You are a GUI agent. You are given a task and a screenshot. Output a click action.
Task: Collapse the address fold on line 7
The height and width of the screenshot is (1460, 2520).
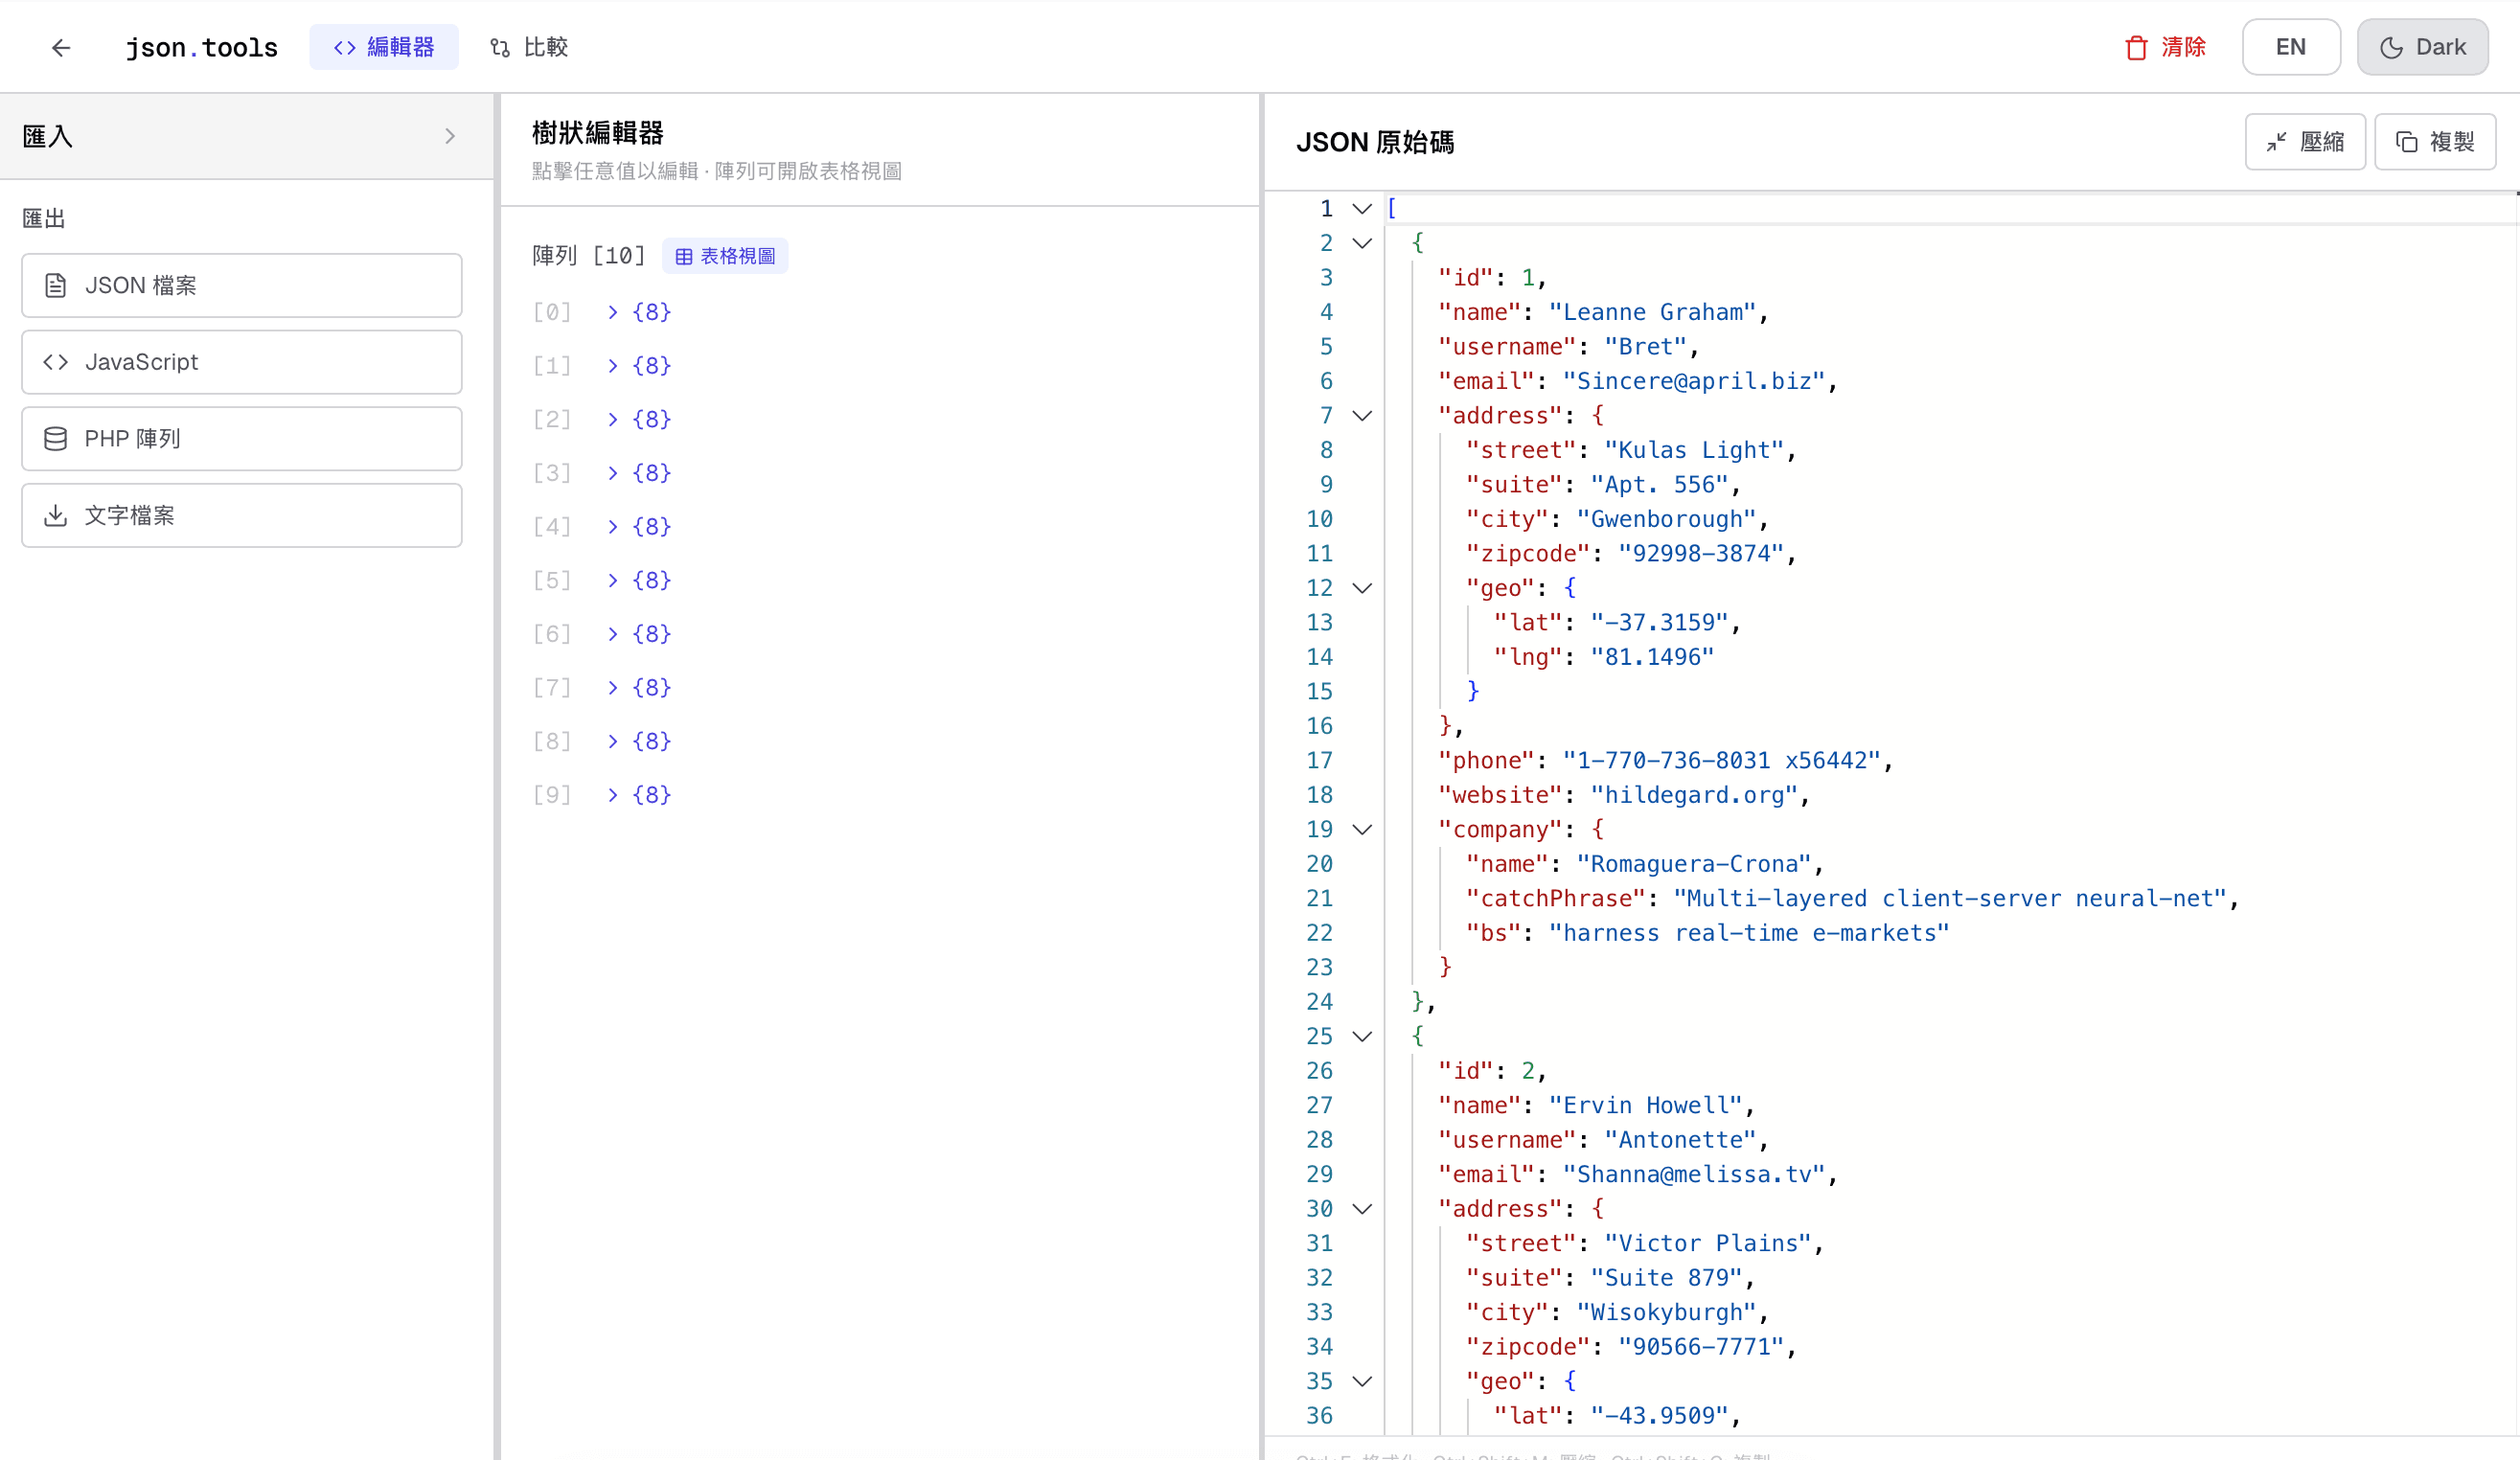coord(1362,416)
